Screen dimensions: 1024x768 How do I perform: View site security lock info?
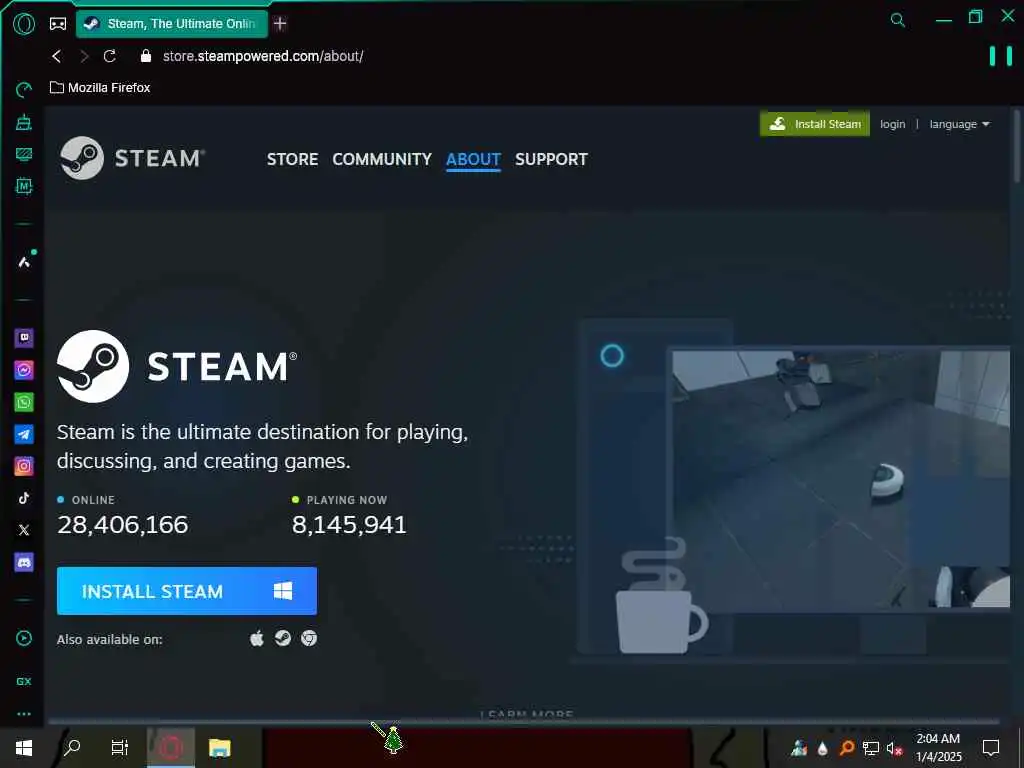point(146,56)
